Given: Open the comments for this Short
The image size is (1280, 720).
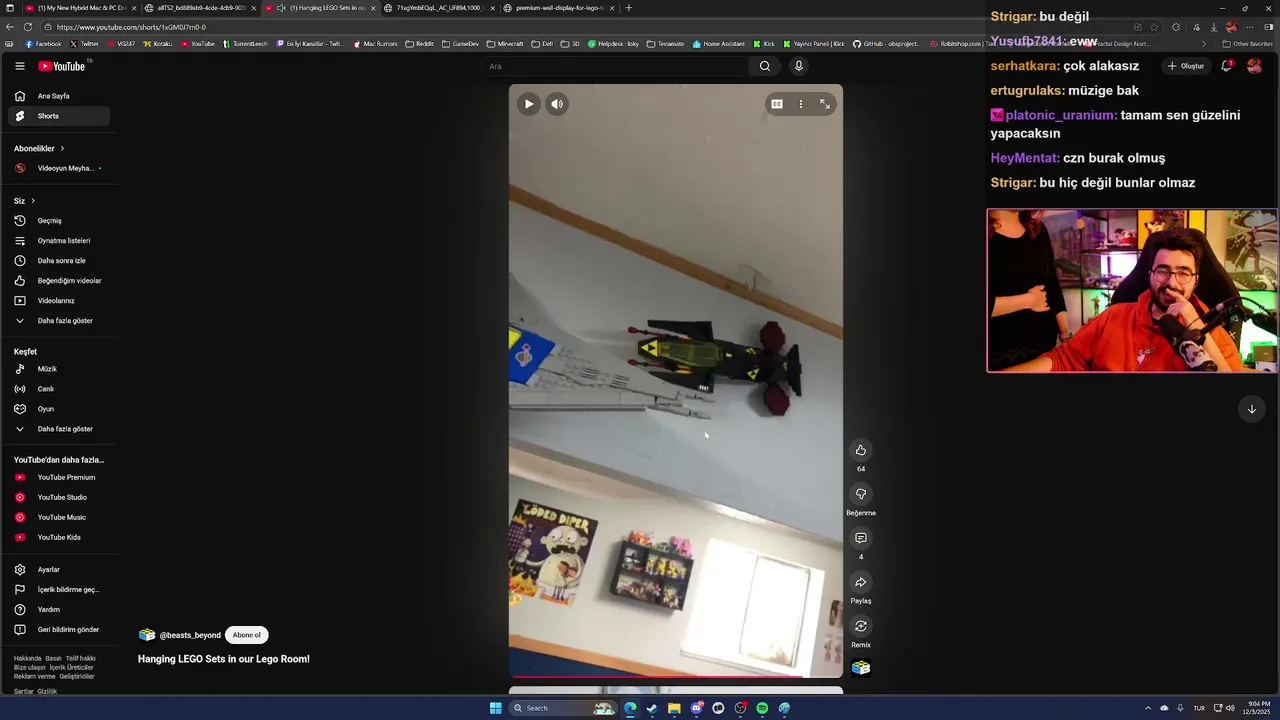Looking at the screenshot, I should [x=861, y=538].
